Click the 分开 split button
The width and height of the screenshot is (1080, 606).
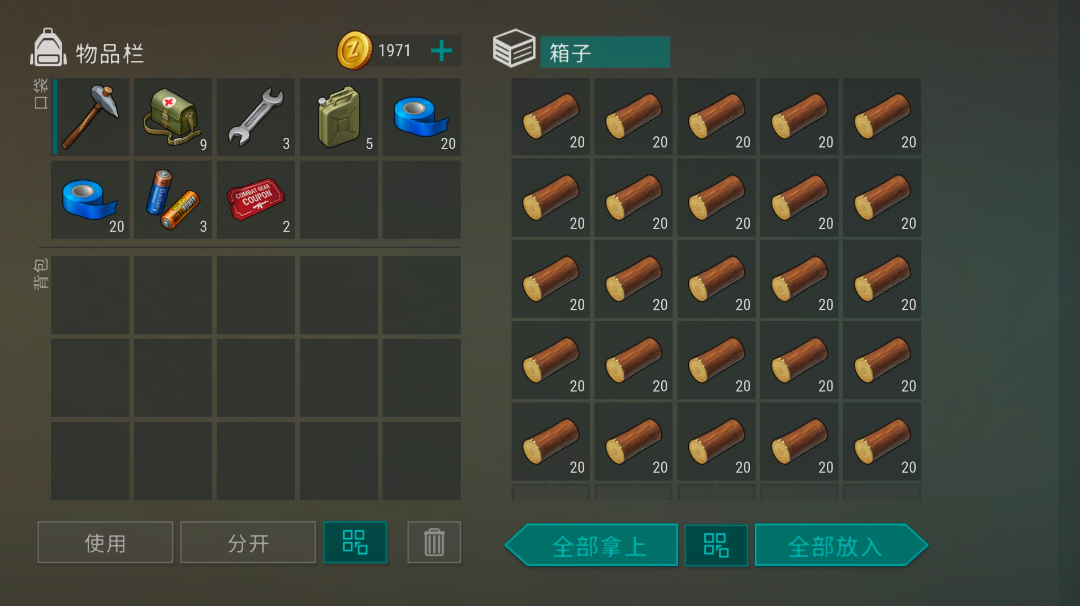click(248, 543)
